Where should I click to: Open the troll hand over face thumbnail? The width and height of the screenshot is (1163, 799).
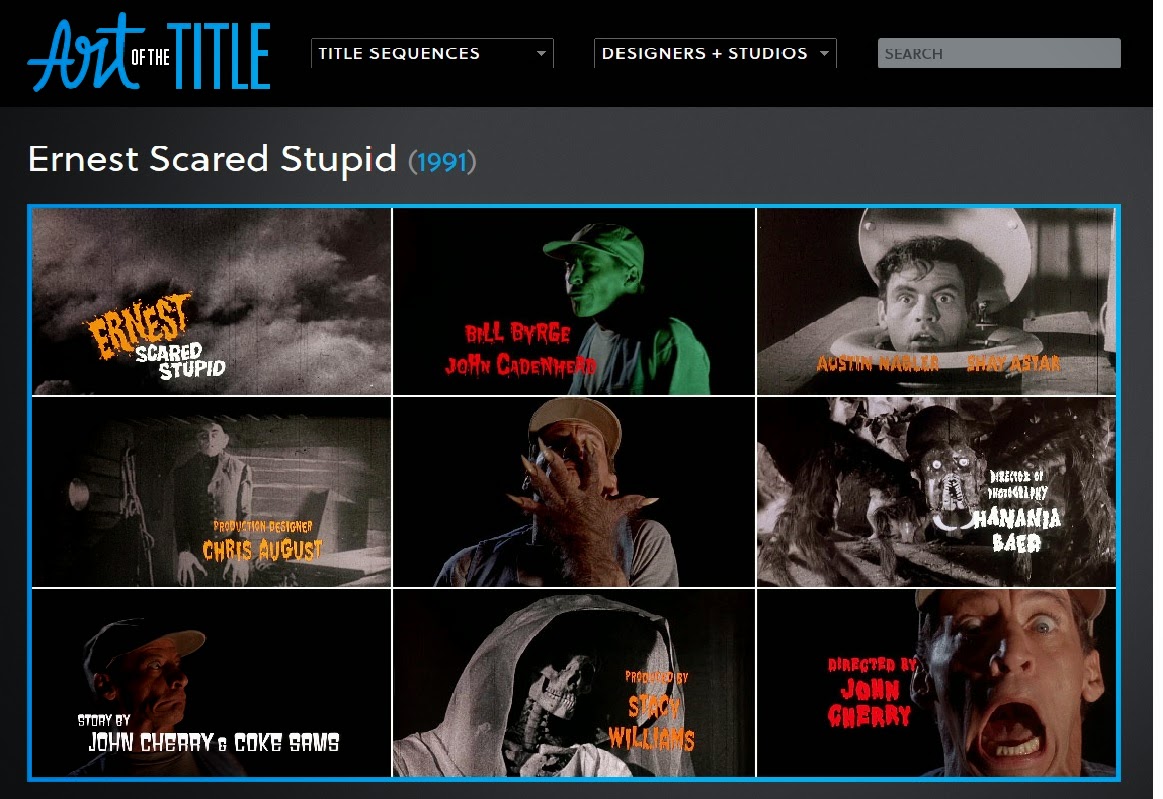[573, 492]
